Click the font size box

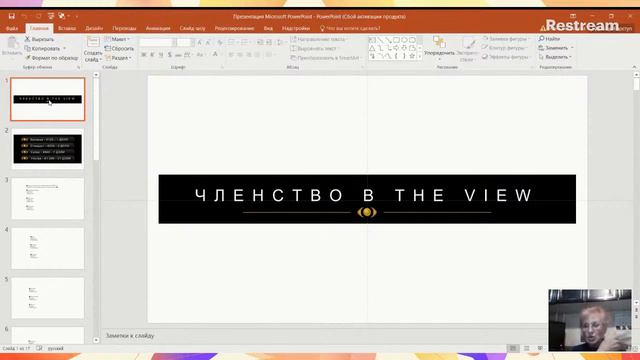tap(186, 42)
